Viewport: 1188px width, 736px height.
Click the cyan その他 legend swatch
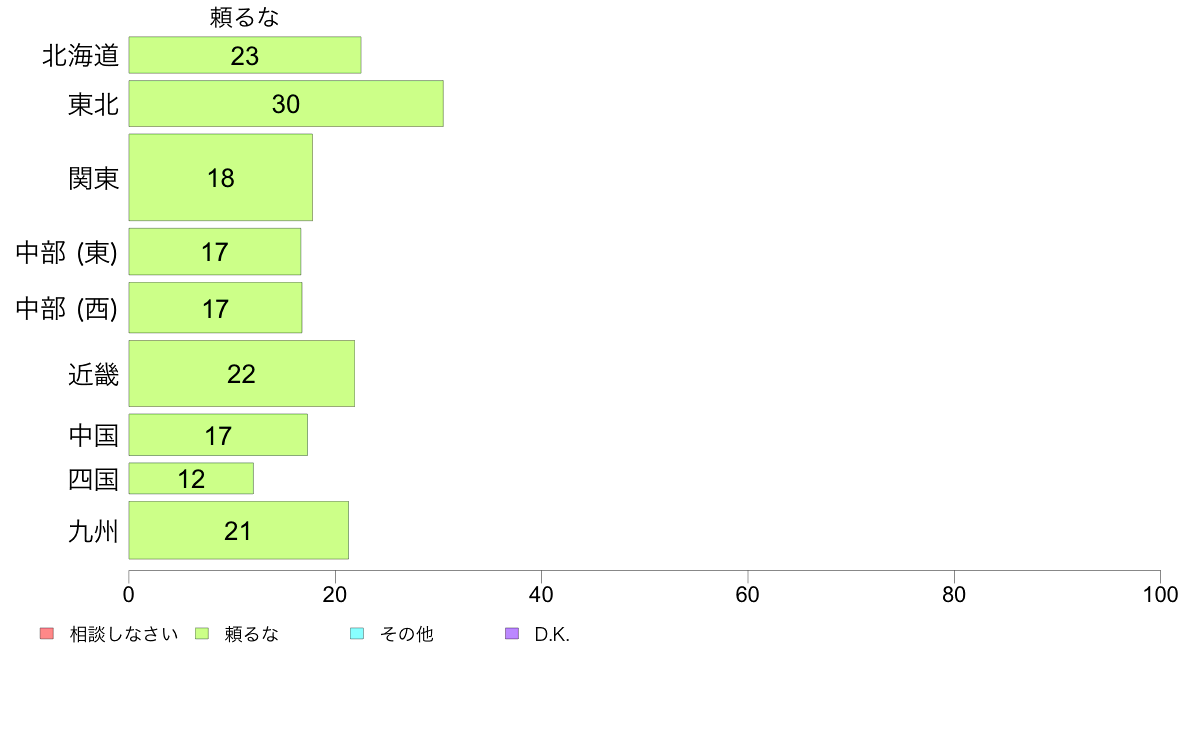pyautogui.click(x=357, y=634)
